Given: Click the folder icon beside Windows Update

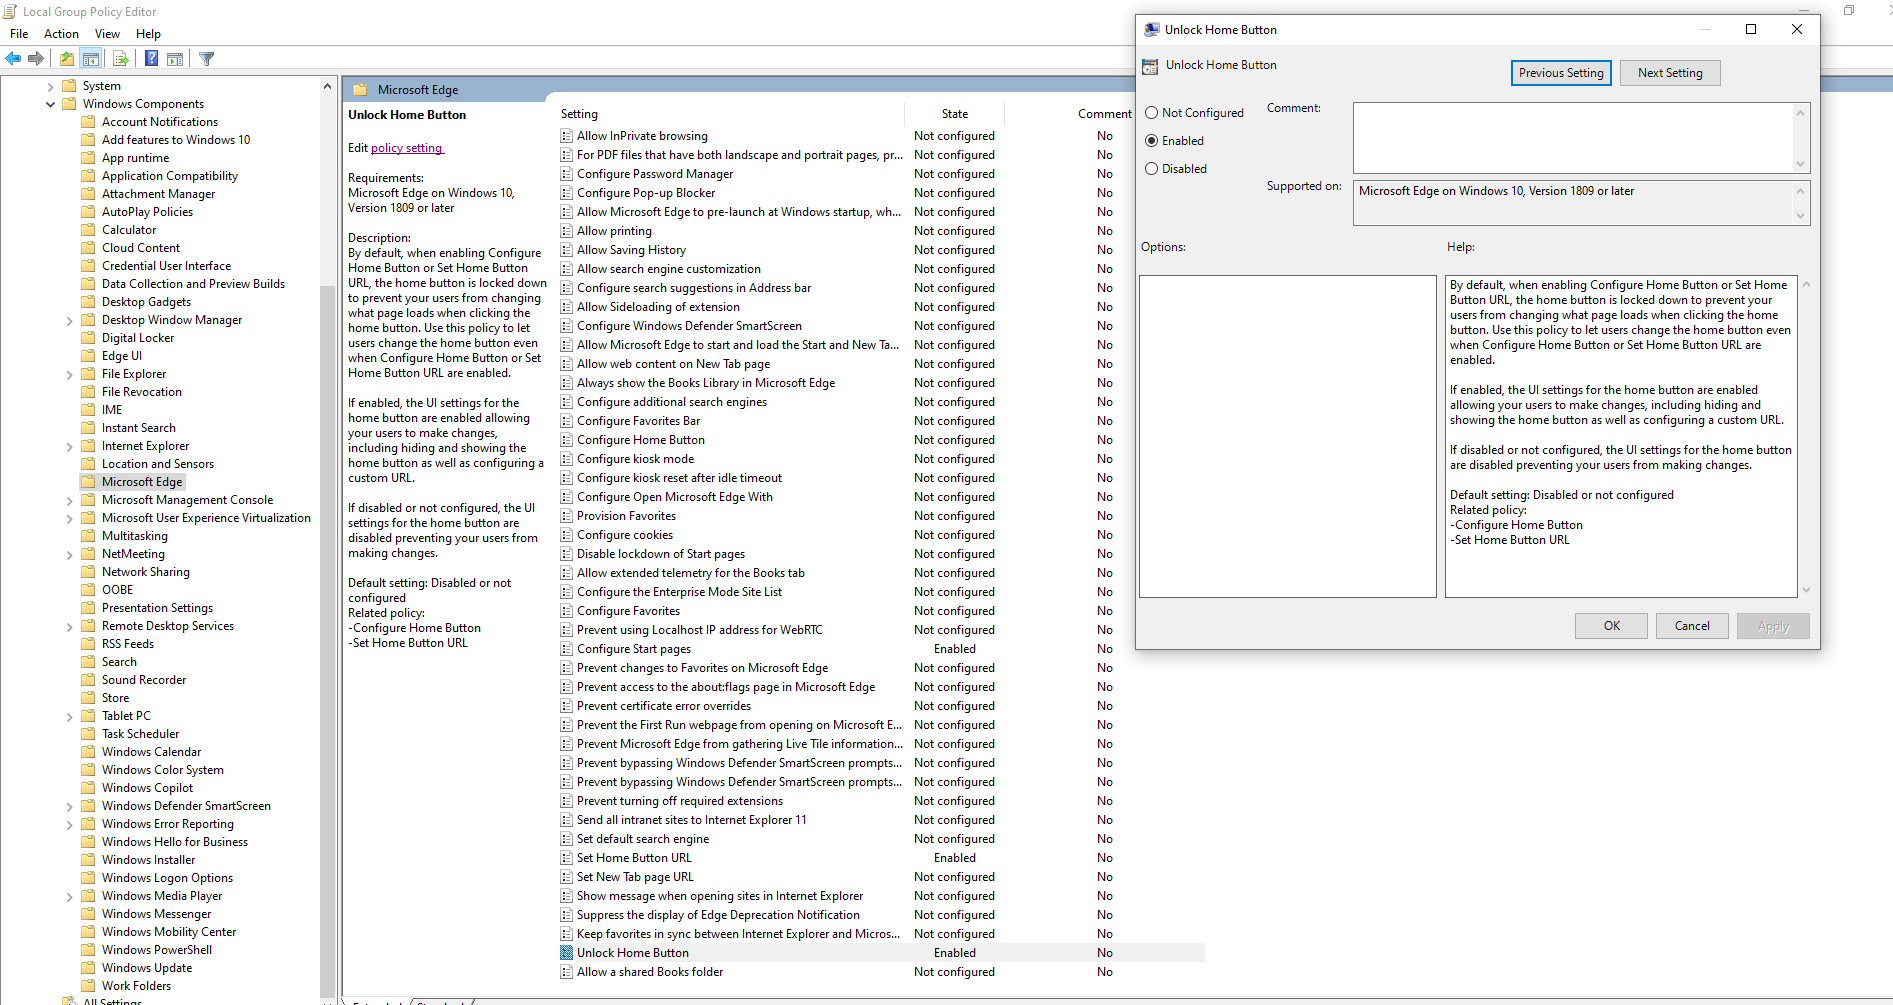Looking at the screenshot, I should click(88, 968).
